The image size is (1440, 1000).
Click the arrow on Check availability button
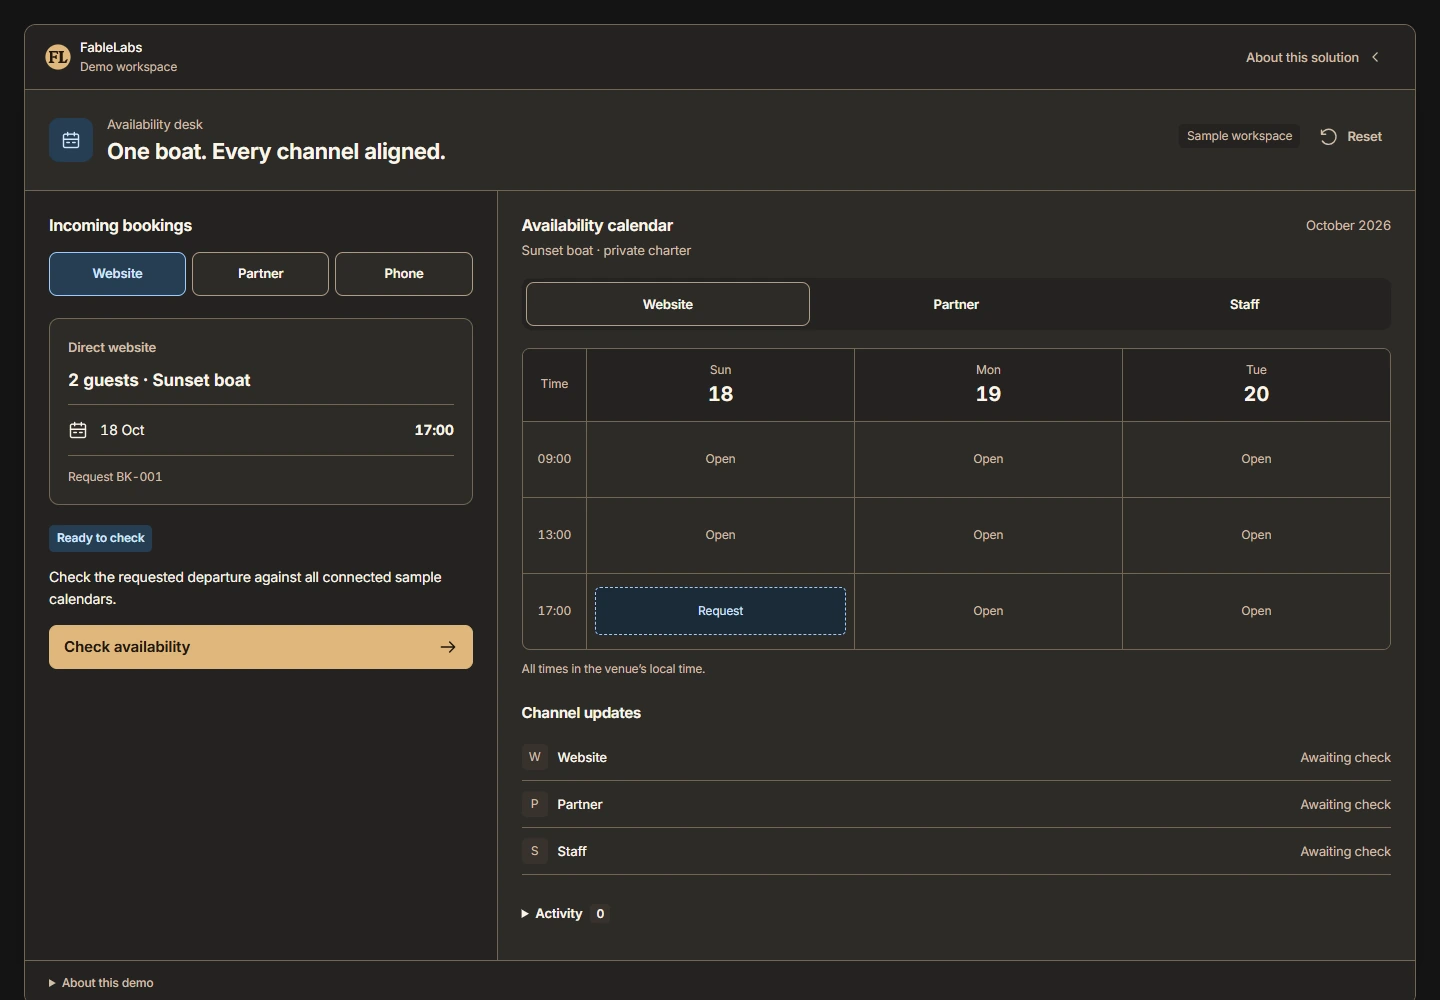(448, 647)
